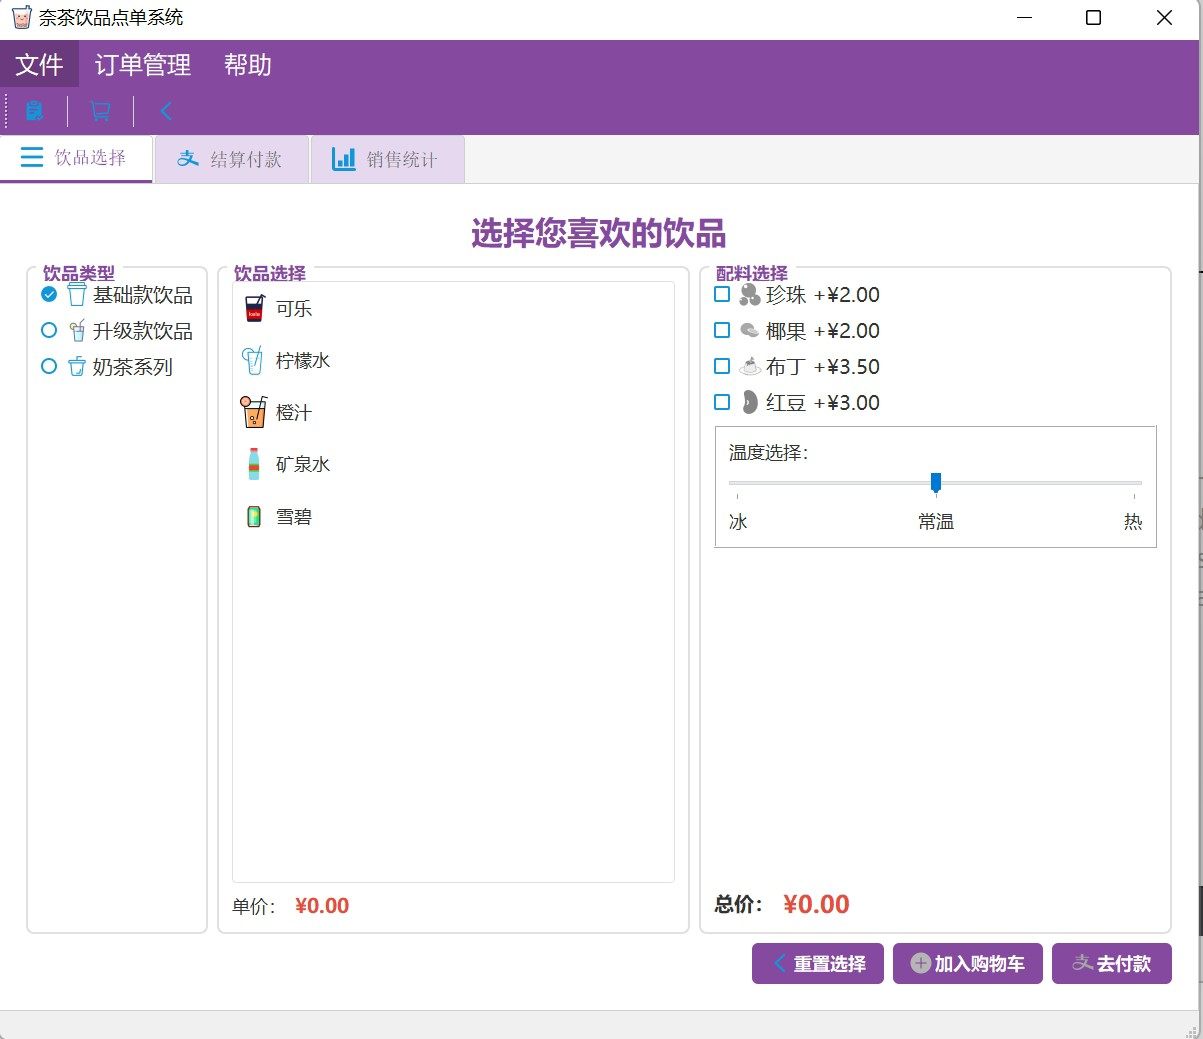The image size is (1203, 1039).
Task: Open the 文件 menu
Action: tap(39, 65)
